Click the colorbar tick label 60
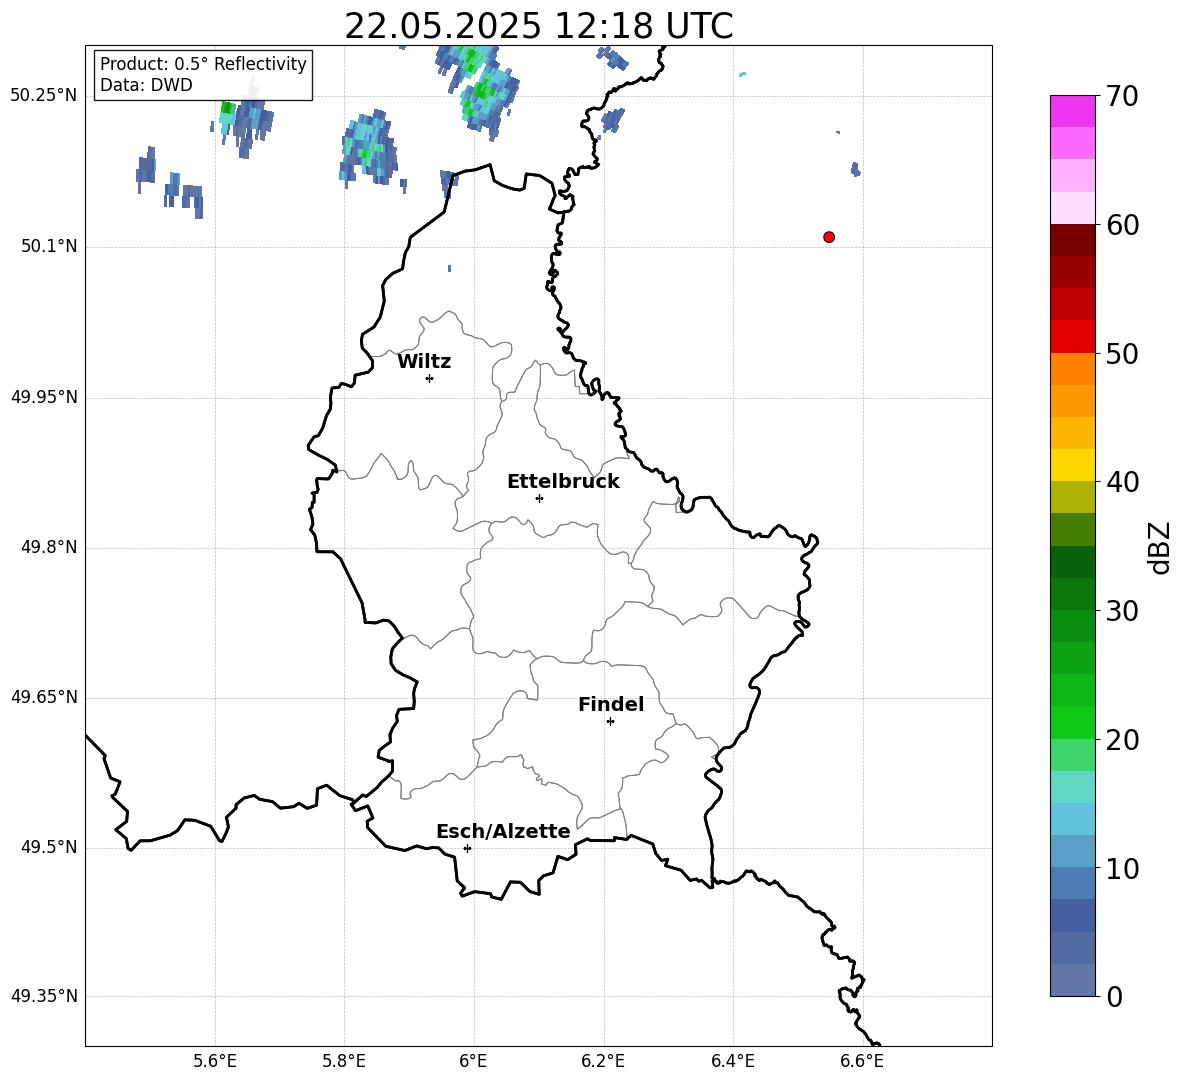This screenshot has height=1081, width=1184. pyautogui.click(x=1122, y=225)
